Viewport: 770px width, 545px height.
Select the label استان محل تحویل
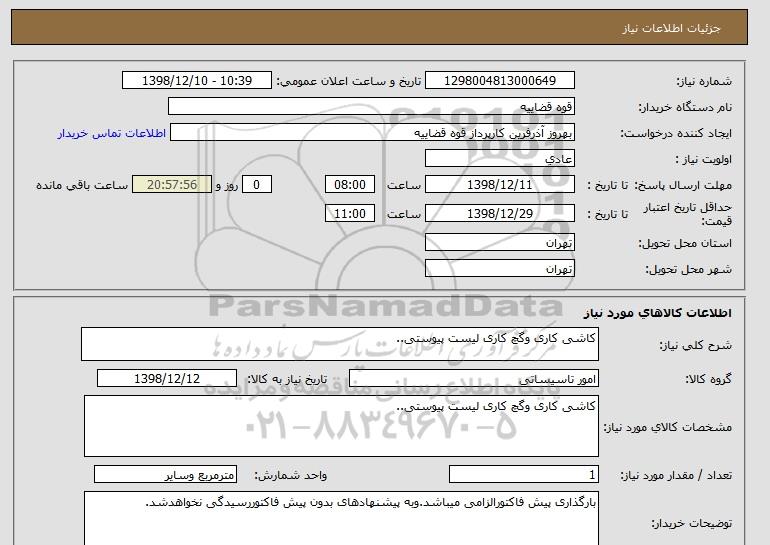coord(685,243)
